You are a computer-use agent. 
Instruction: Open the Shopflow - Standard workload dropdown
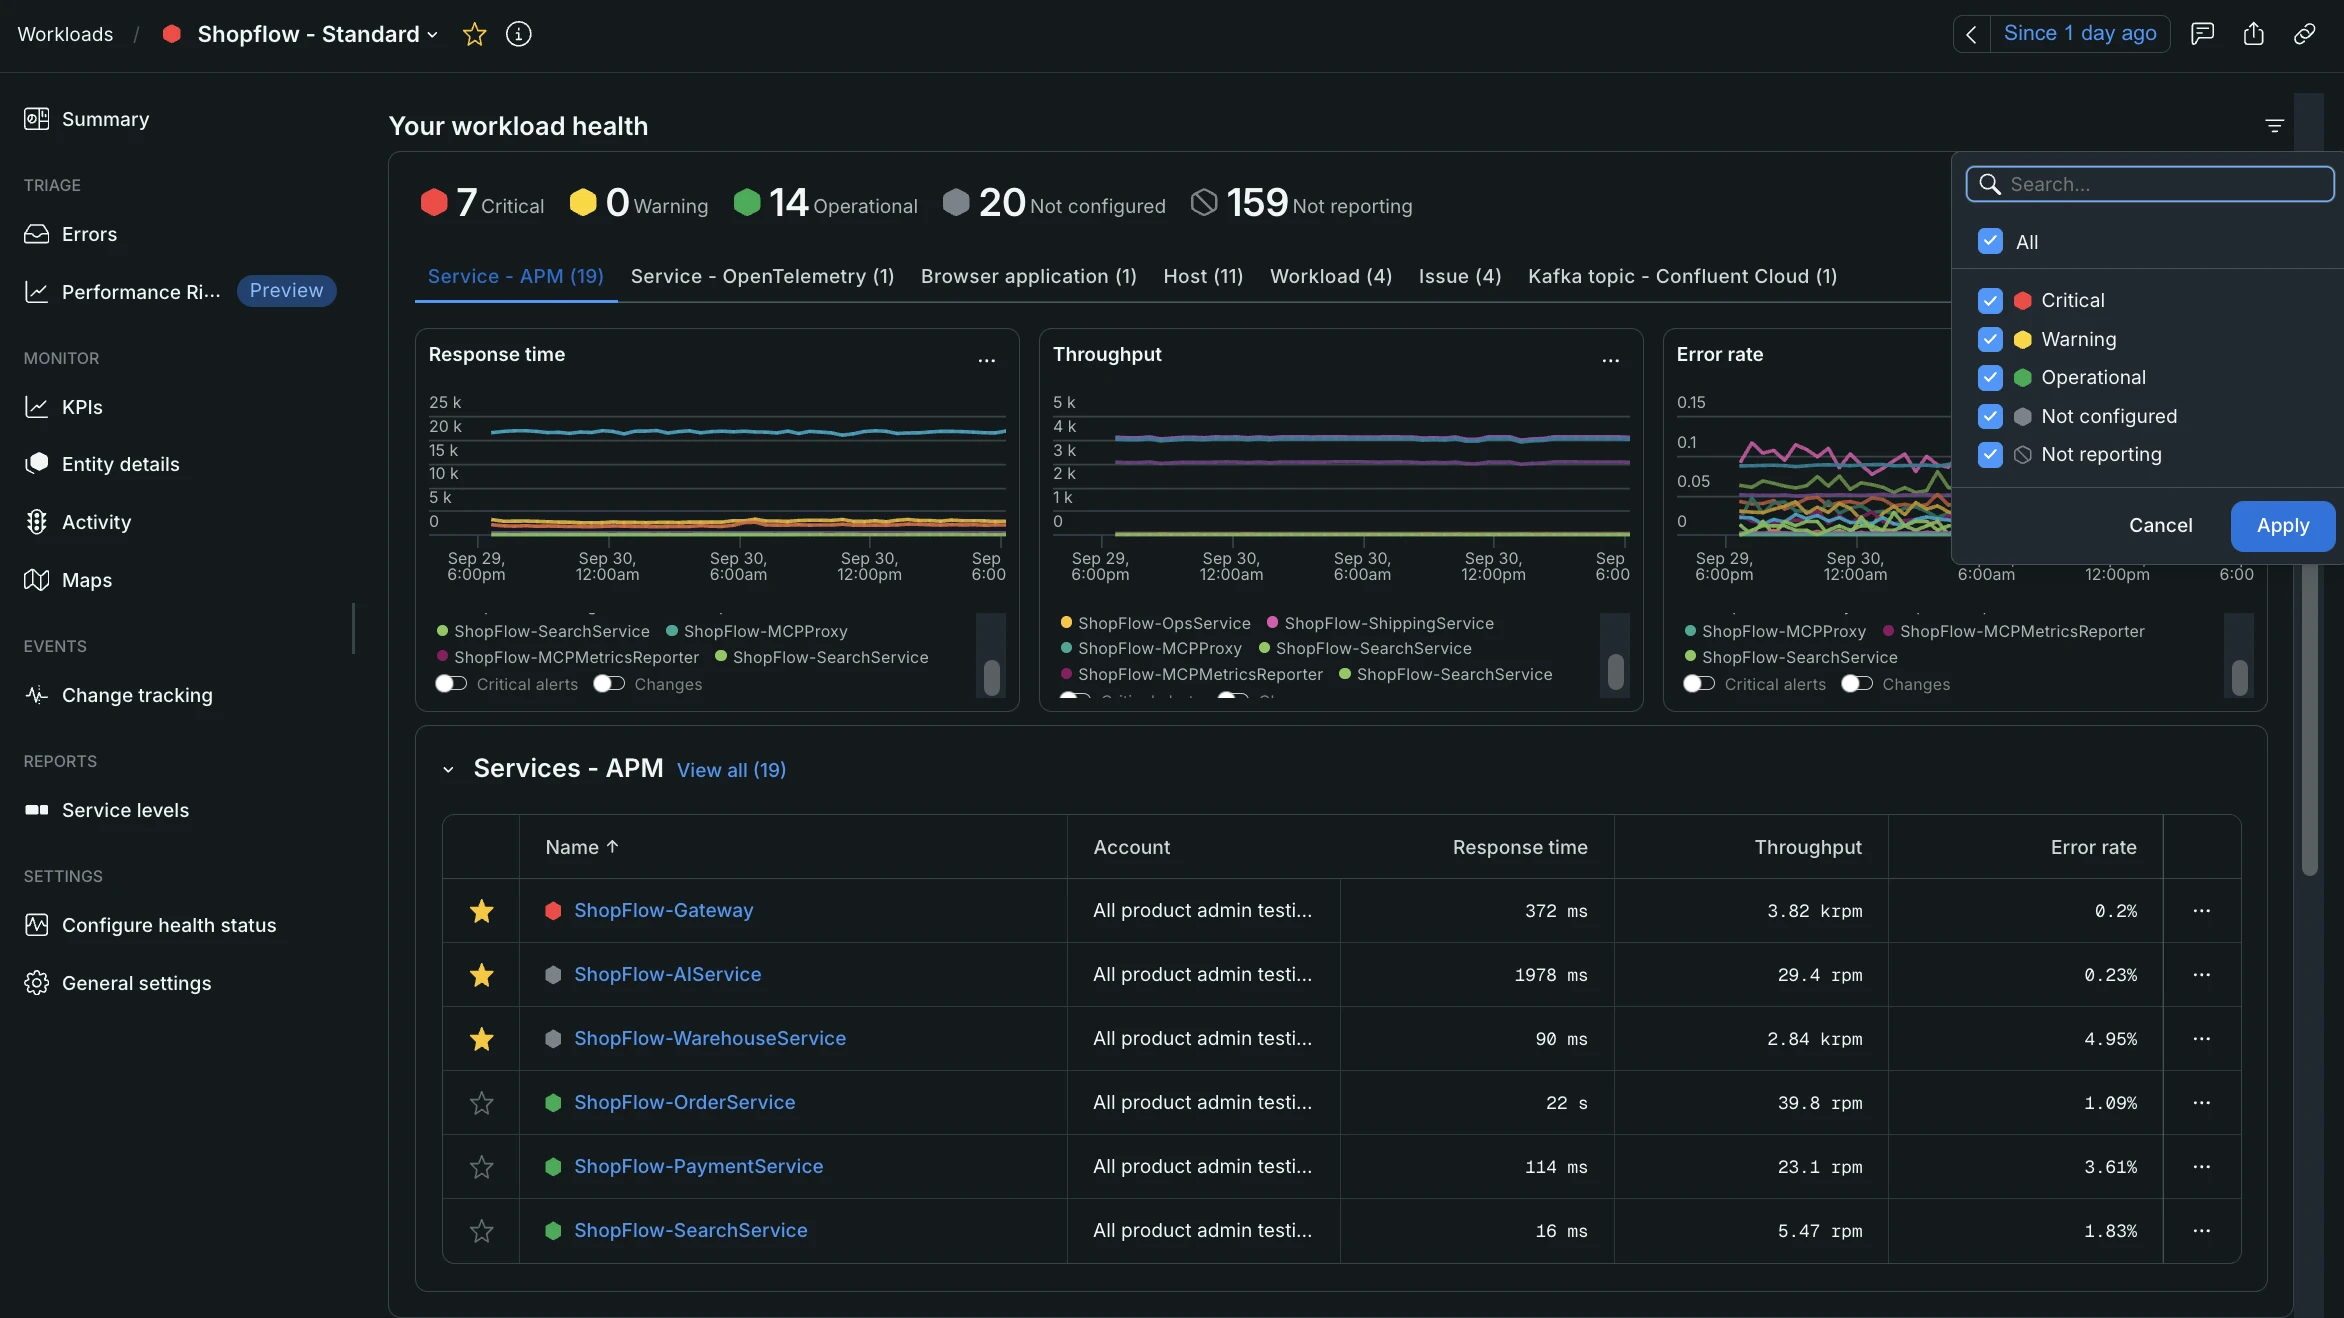coord(317,34)
